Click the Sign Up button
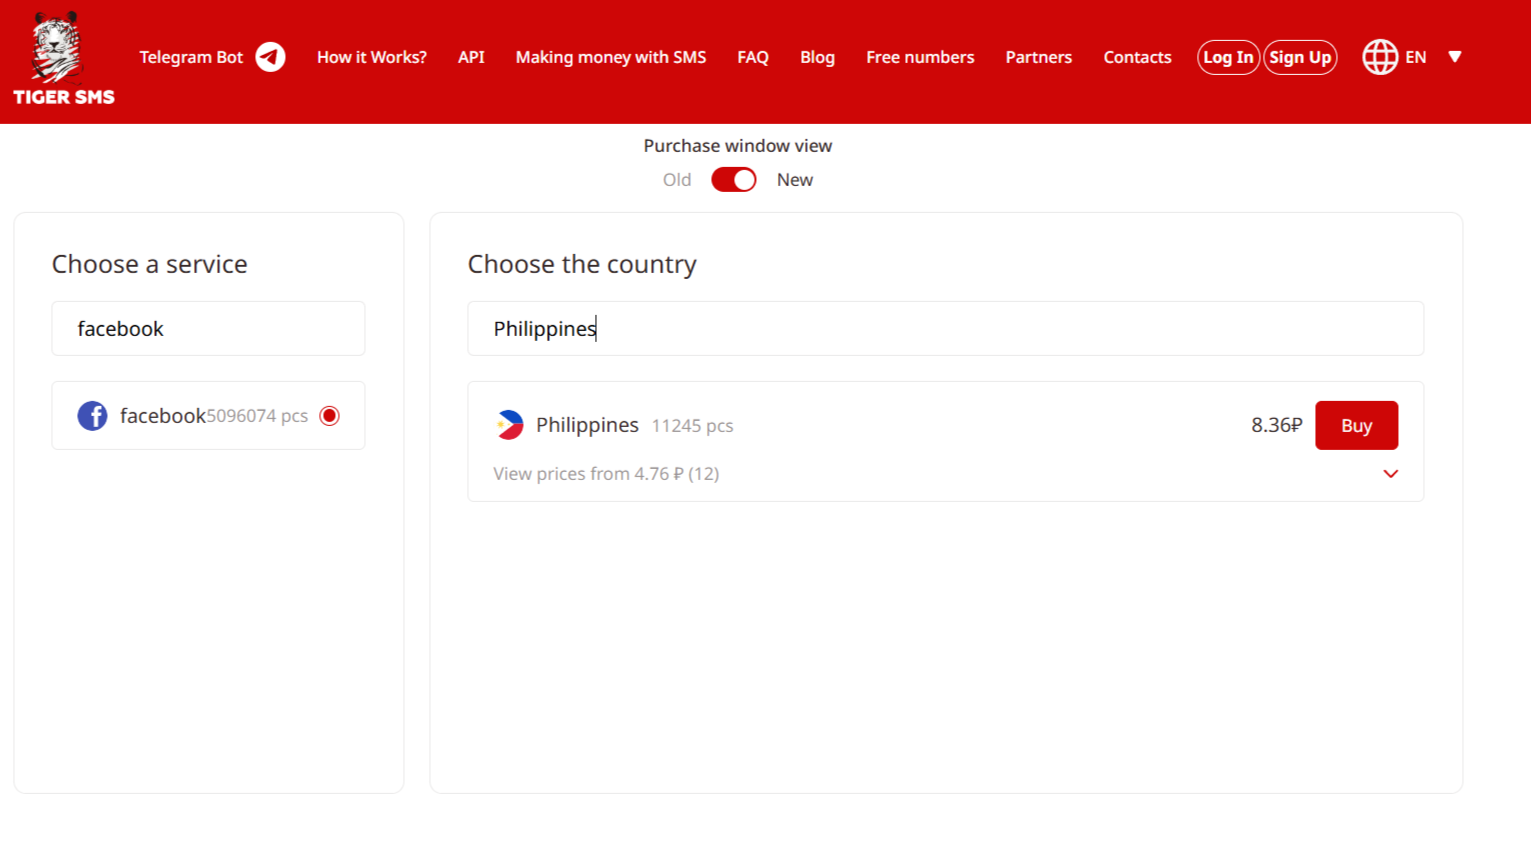The image size is (1531, 846). coord(1300,57)
